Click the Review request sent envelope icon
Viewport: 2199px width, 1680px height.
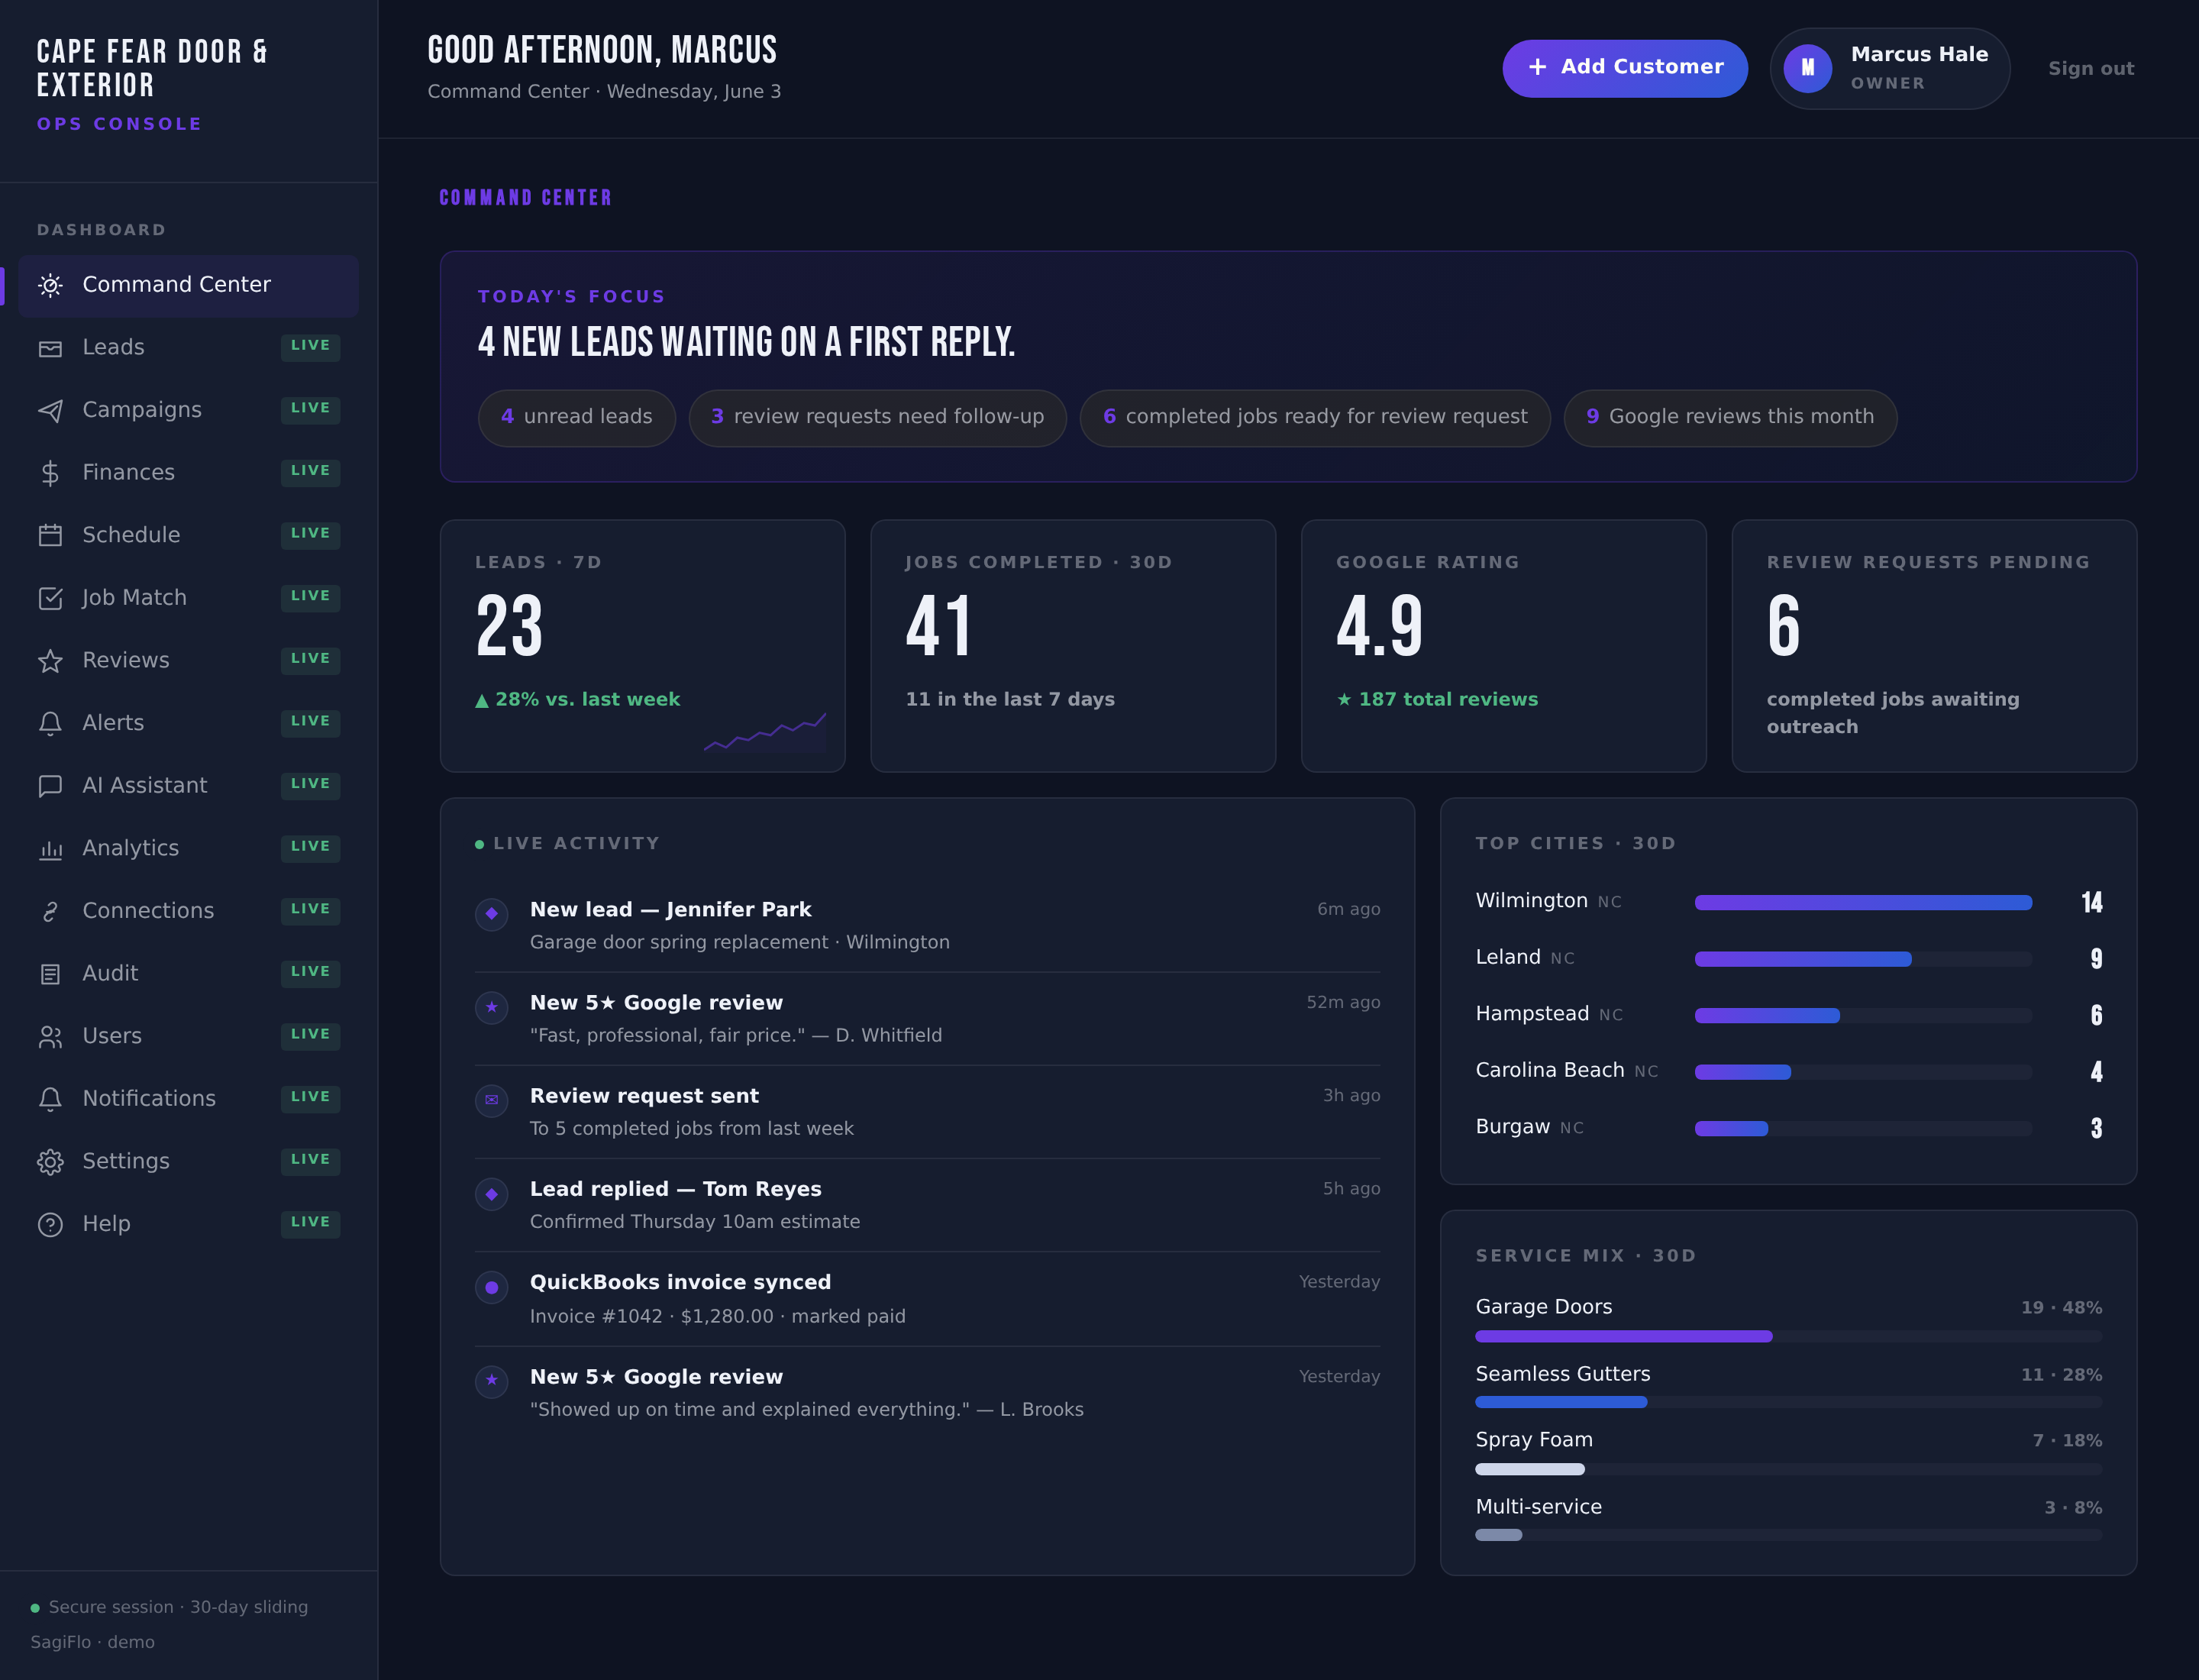pyautogui.click(x=491, y=1100)
